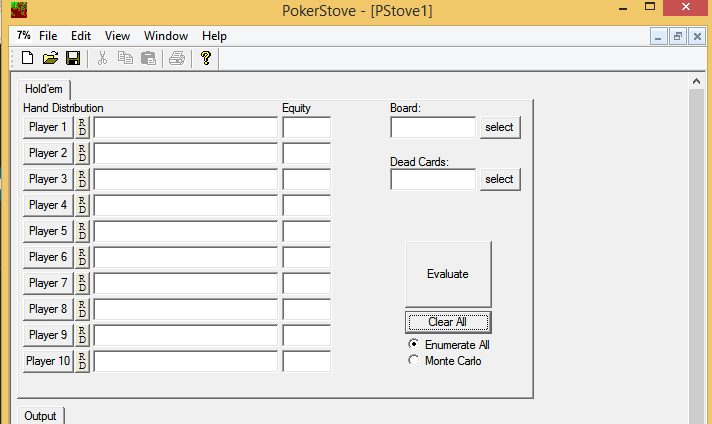Click the Clear All button
This screenshot has height=424, width=712.
[x=447, y=322]
